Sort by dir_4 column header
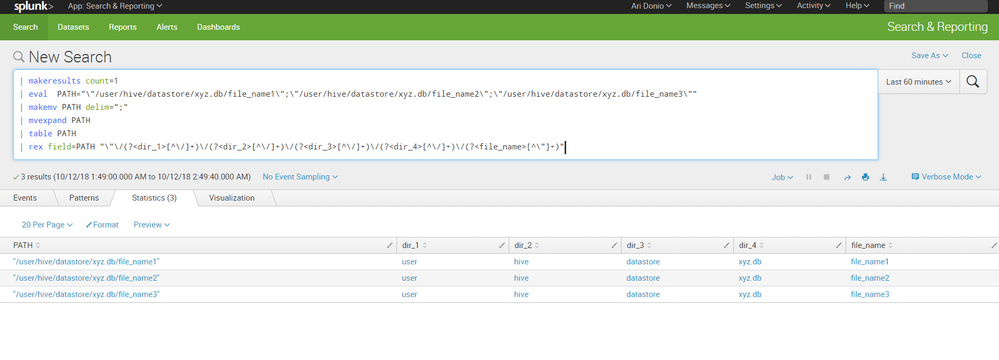Viewport: 999px width, 360px height. [751, 245]
